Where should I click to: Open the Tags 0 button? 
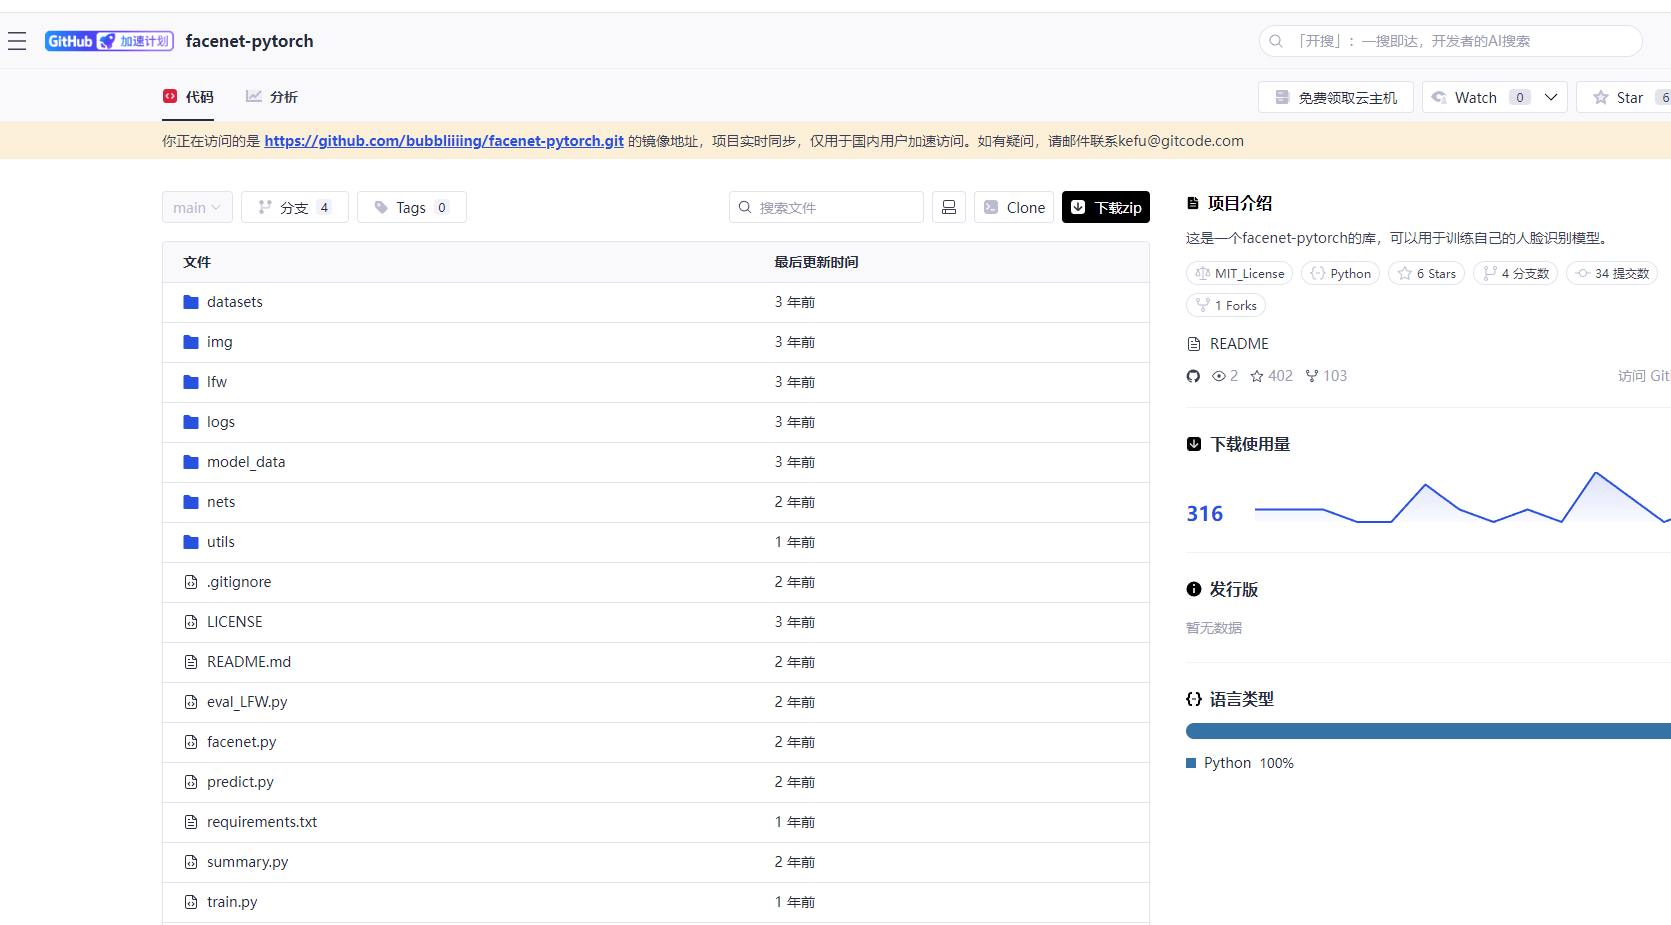point(412,207)
